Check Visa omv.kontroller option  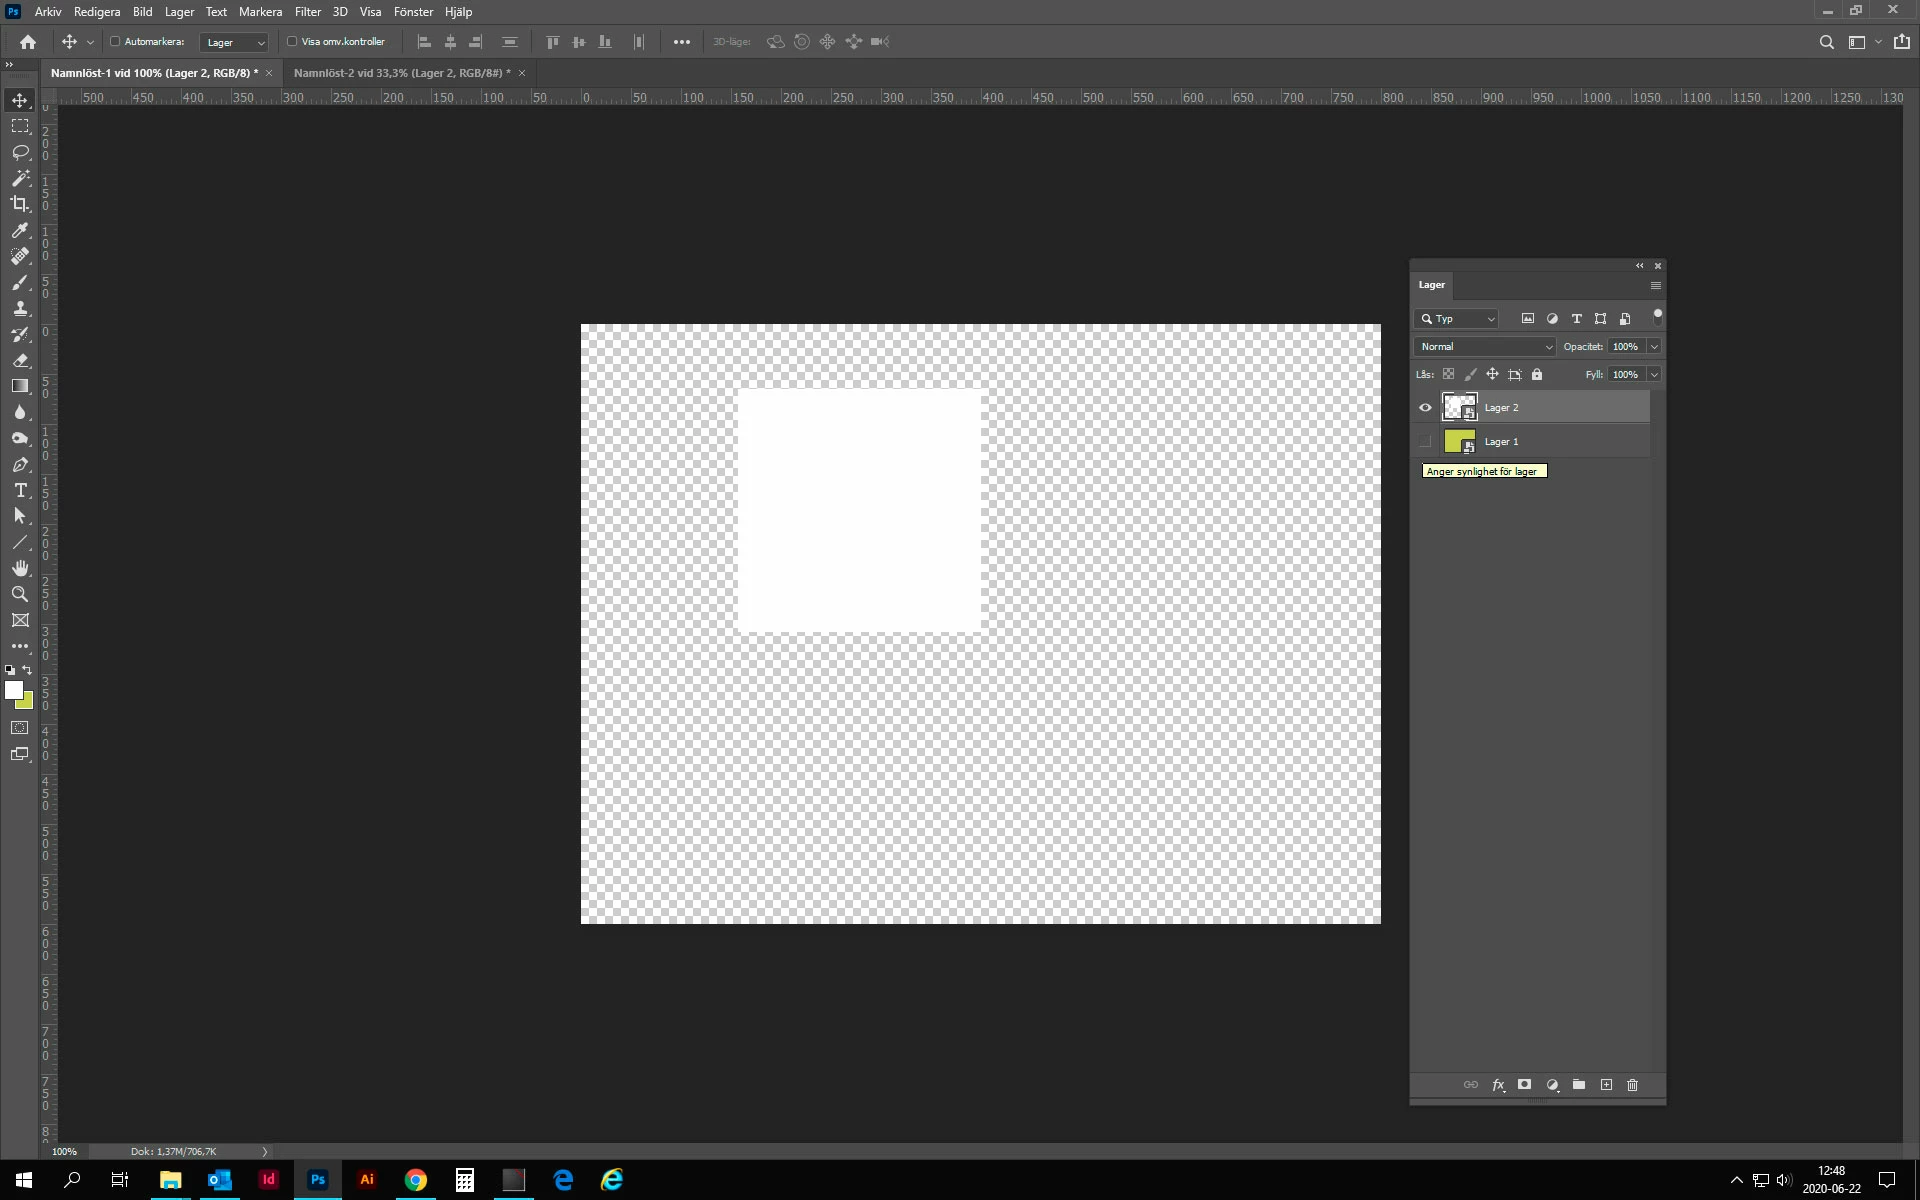click(292, 42)
